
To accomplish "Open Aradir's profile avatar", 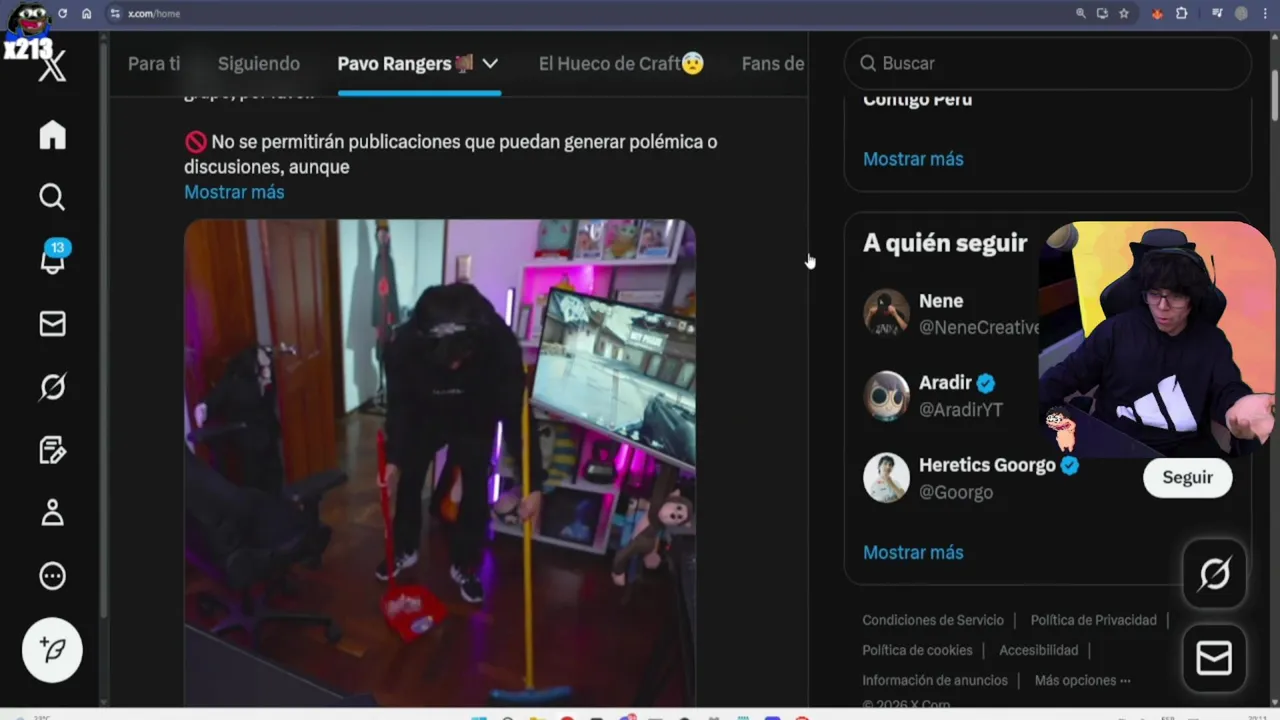I will (x=886, y=395).
